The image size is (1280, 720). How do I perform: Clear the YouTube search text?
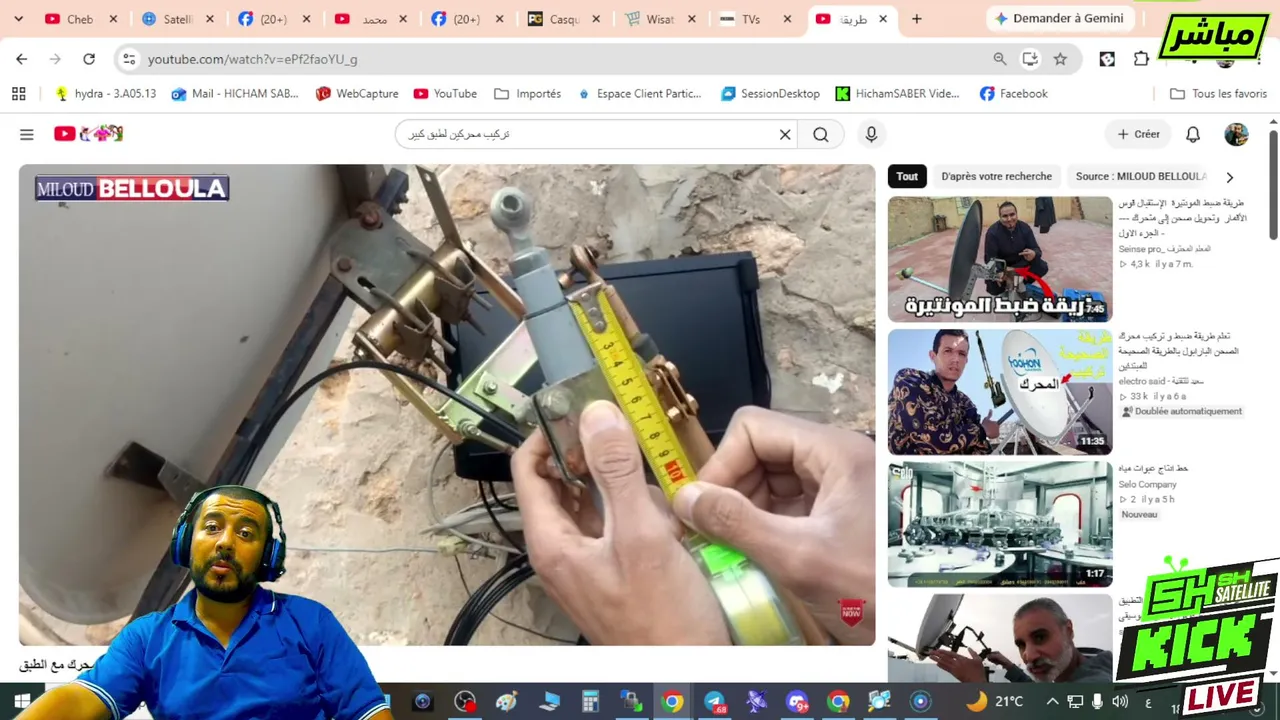point(785,134)
